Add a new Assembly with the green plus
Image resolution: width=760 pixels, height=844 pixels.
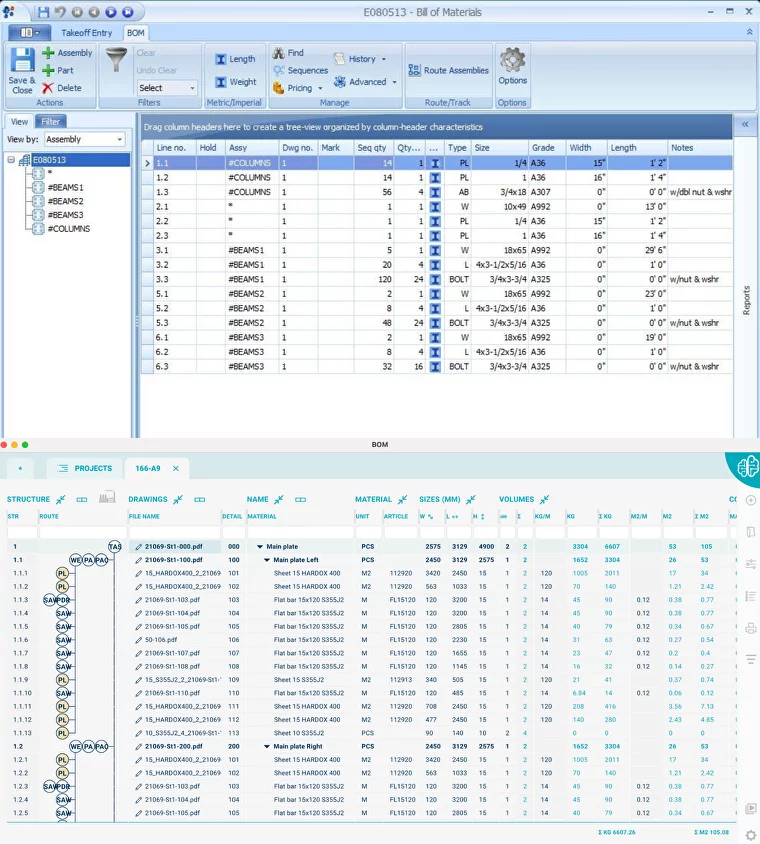[x=48, y=53]
